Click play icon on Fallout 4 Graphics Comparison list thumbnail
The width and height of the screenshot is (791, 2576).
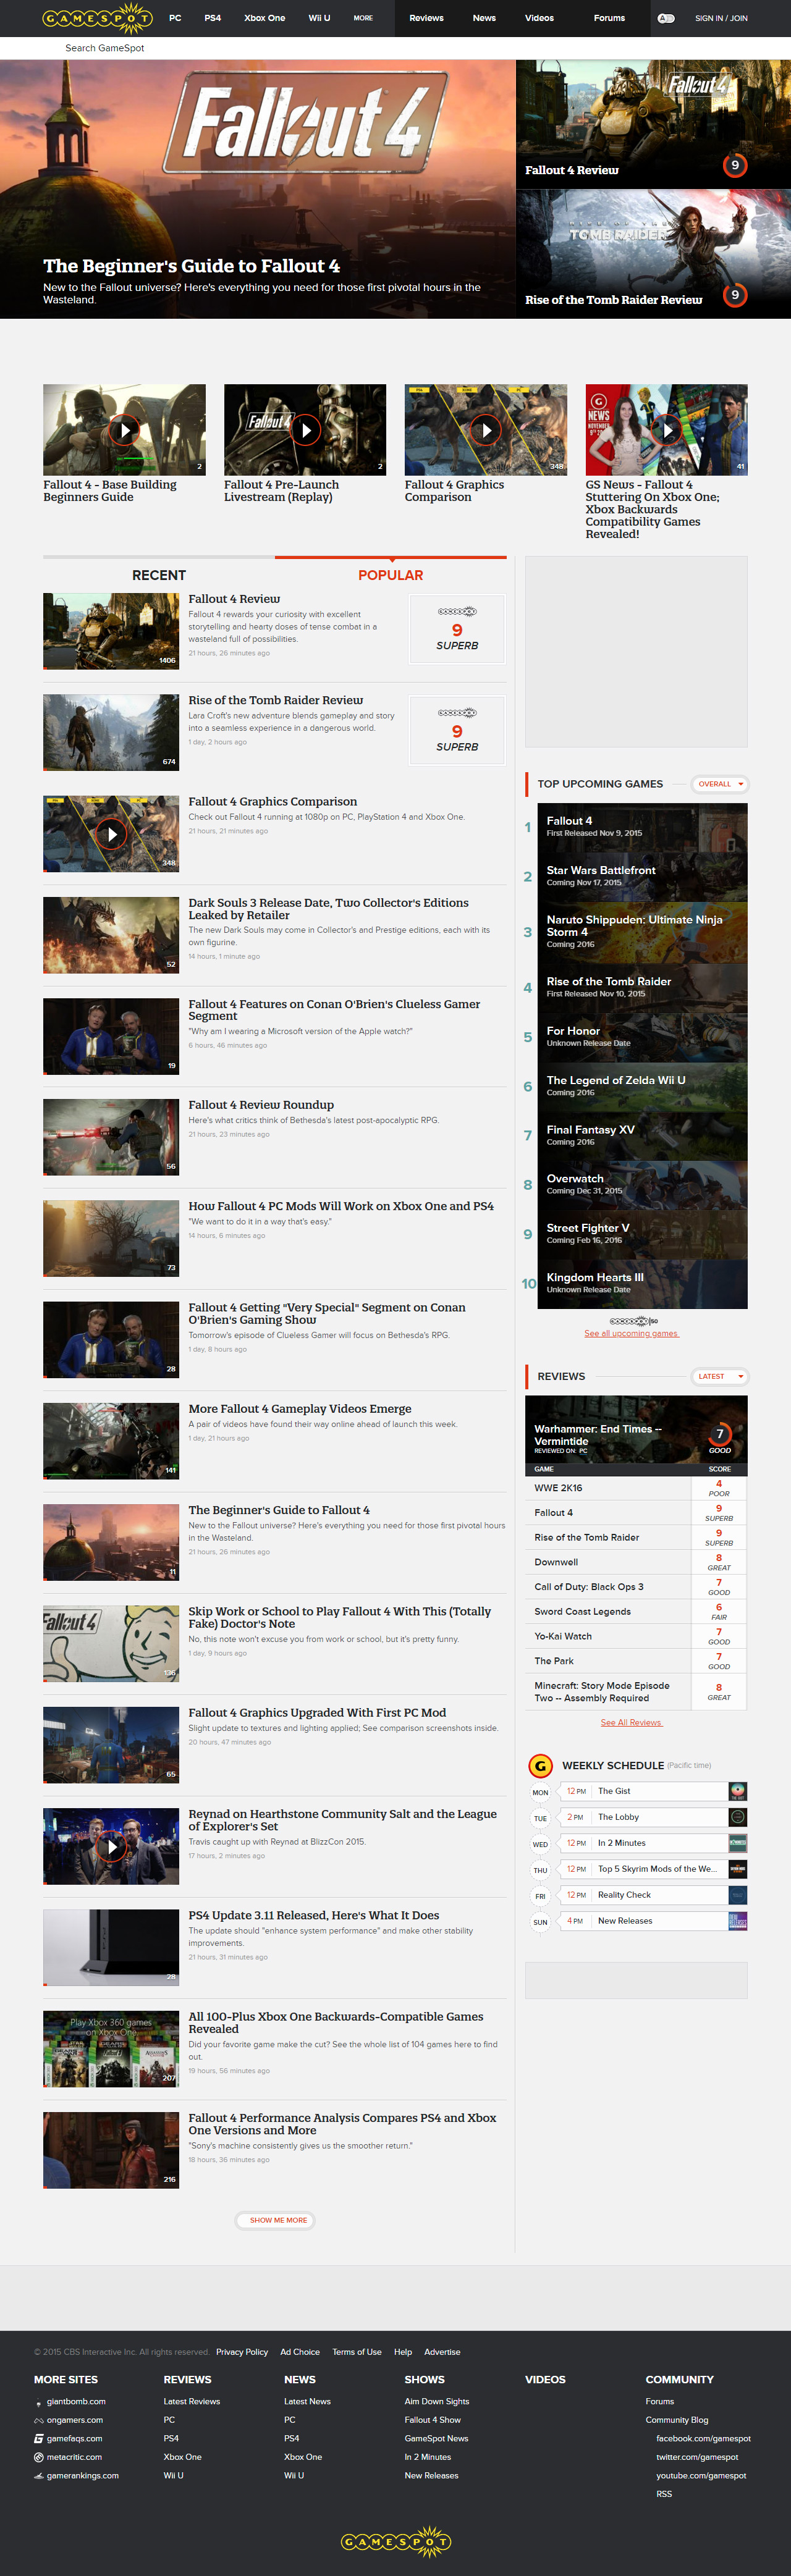[x=111, y=834]
